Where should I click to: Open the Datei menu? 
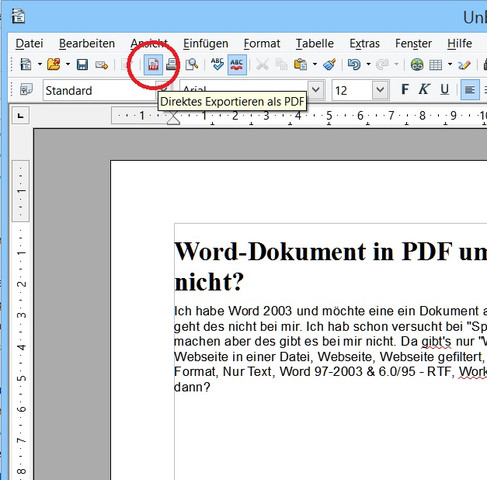click(x=29, y=44)
